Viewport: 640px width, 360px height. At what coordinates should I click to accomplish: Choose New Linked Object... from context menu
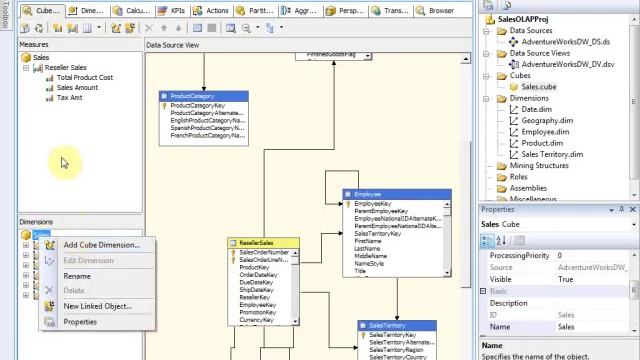pyautogui.click(x=98, y=306)
